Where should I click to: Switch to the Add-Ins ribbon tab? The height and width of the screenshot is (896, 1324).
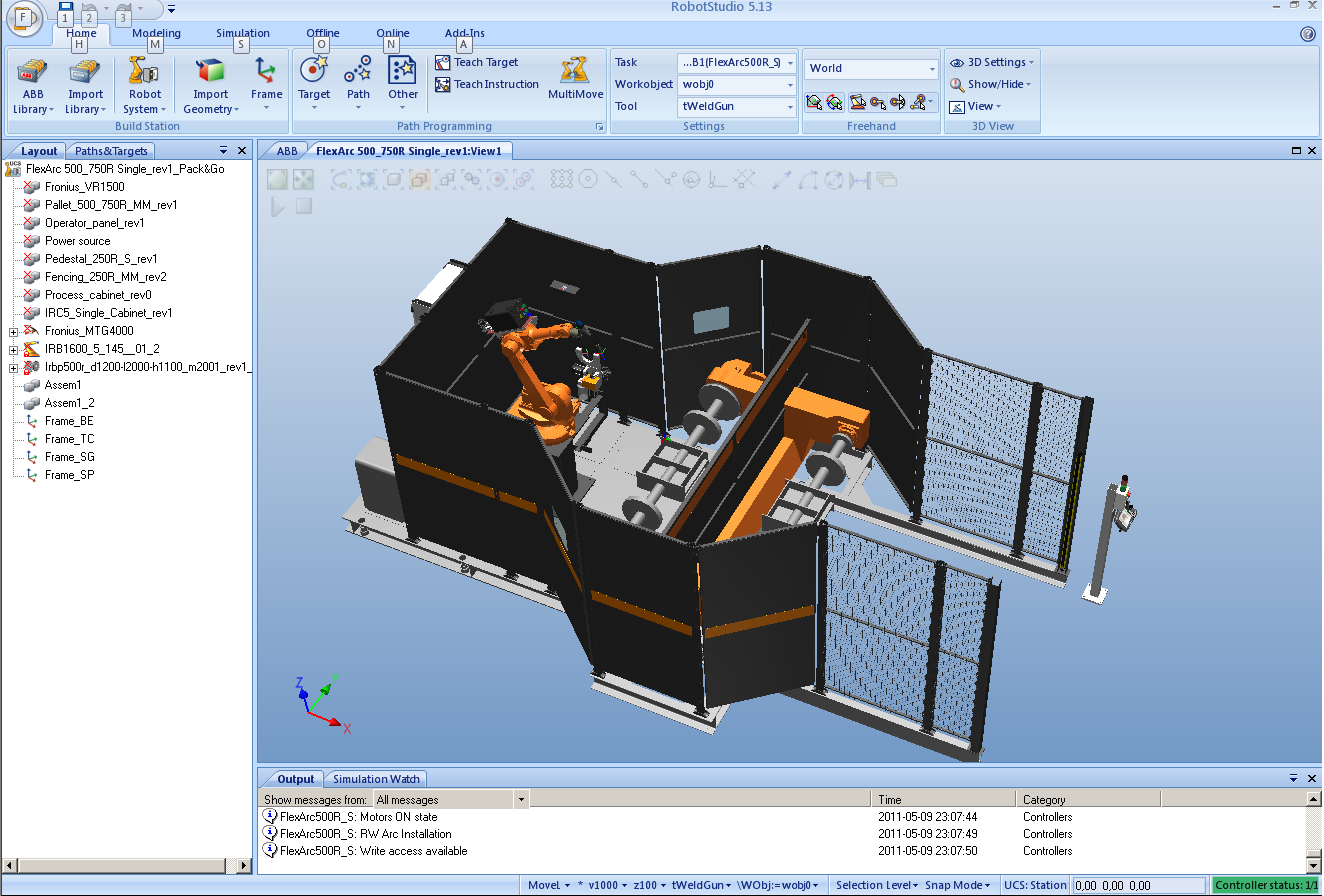465,33
